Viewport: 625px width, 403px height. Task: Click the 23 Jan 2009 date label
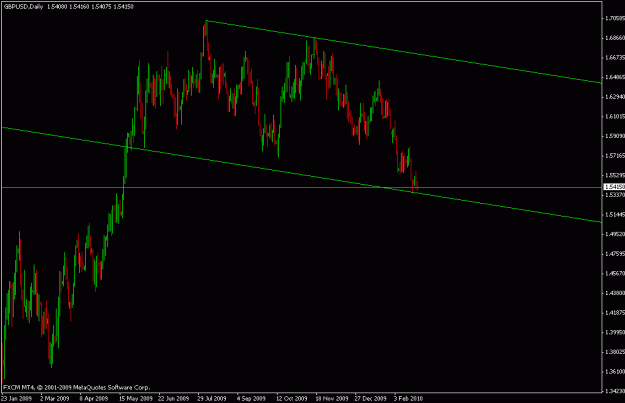17,398
